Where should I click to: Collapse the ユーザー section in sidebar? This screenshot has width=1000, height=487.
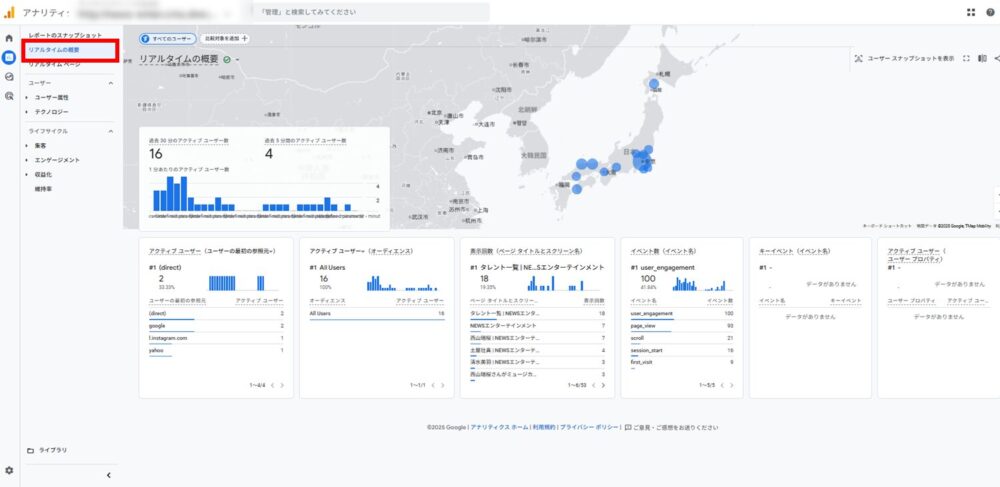tap(110, 83)
